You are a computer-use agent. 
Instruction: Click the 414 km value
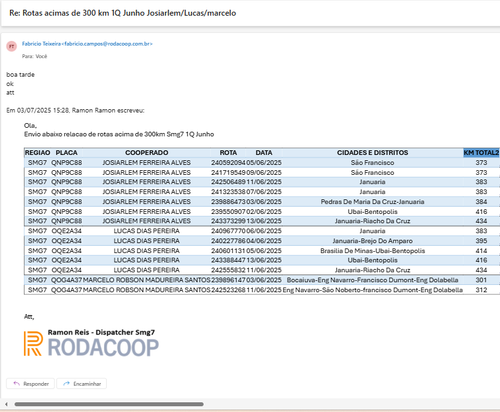(481, 251)
